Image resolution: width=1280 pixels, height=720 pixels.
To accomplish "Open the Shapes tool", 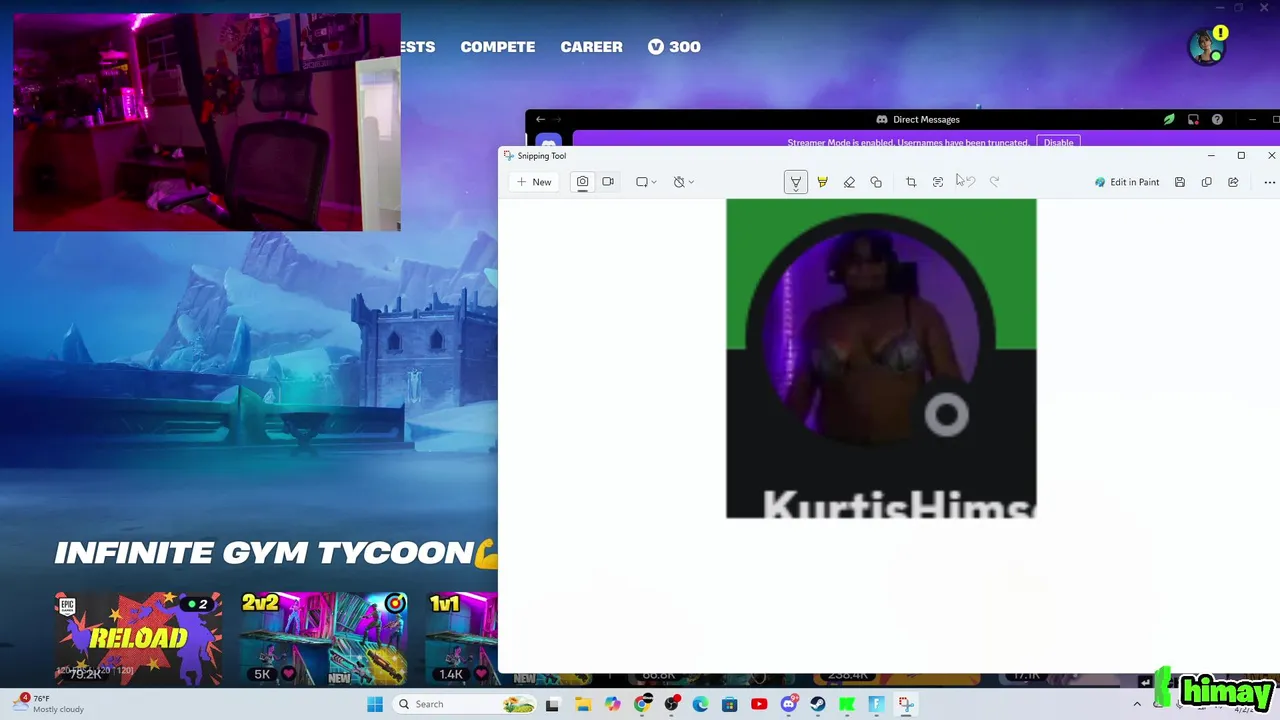I will [876, 182].
